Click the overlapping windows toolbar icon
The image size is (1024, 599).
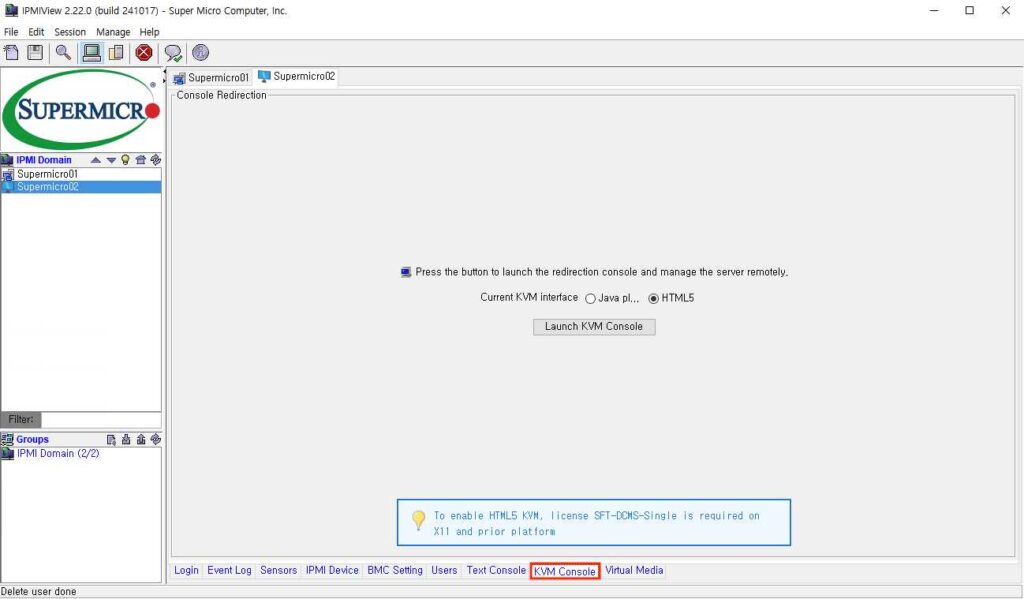[116, 52]
